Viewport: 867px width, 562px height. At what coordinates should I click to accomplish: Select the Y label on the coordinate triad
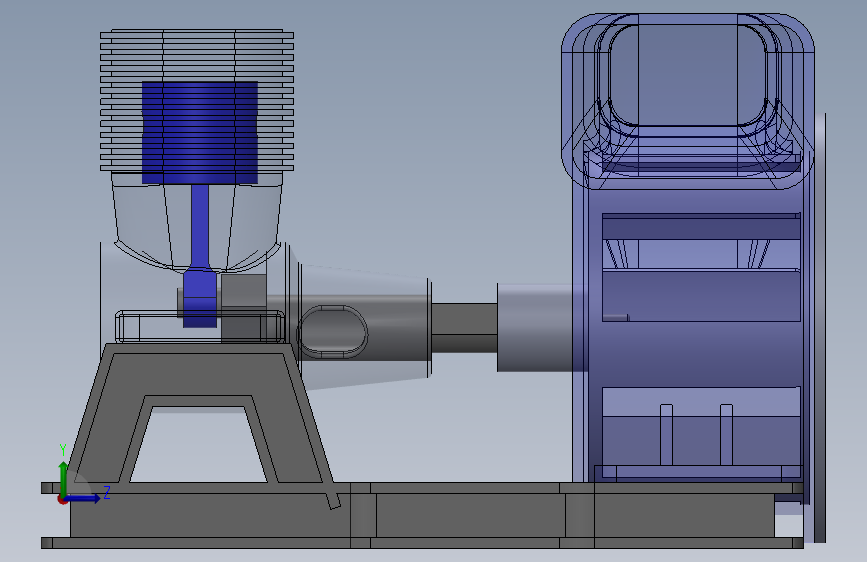[62, 450]
